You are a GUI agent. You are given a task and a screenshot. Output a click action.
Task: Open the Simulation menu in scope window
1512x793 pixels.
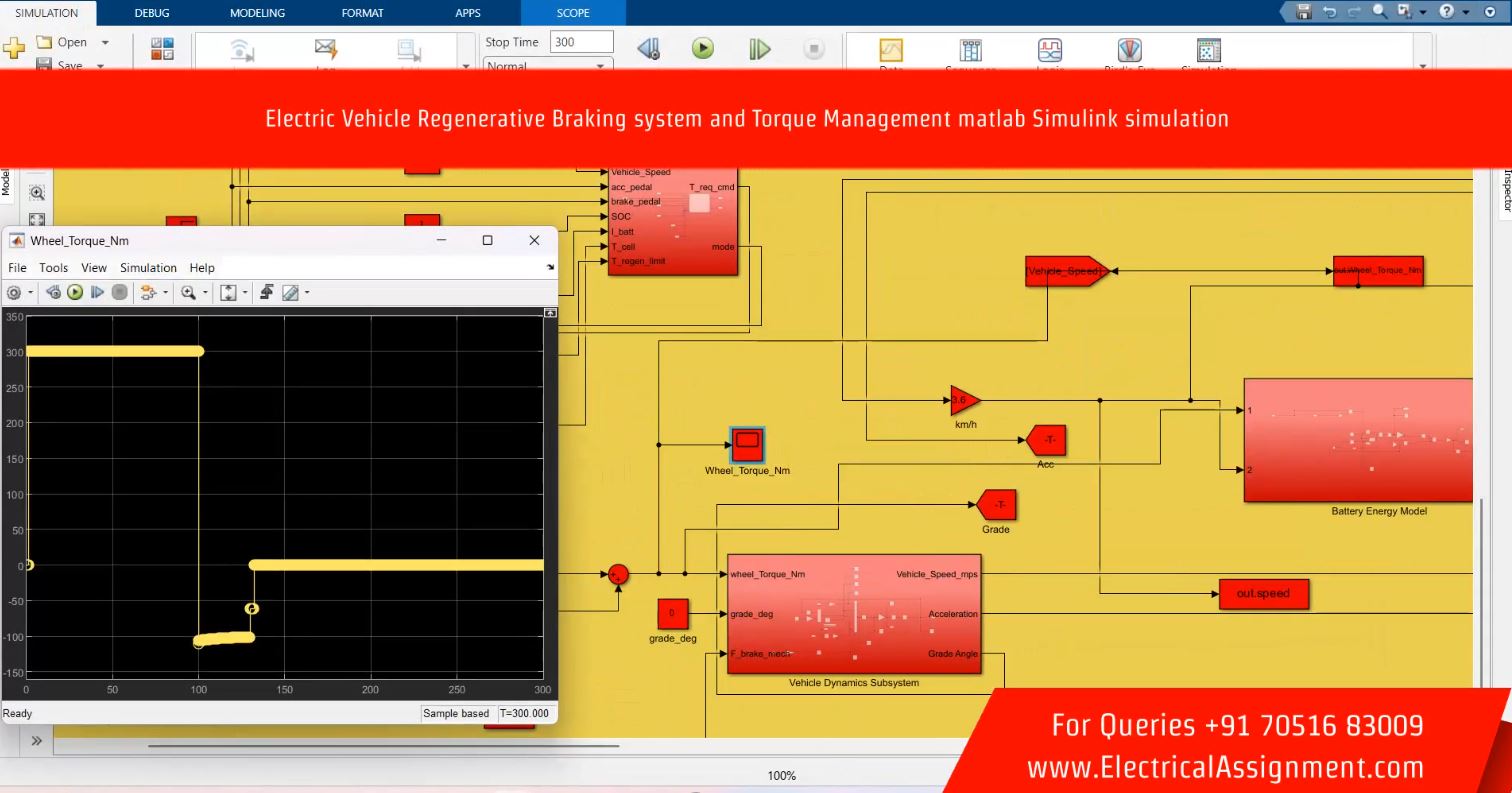(x=148, y=268)
